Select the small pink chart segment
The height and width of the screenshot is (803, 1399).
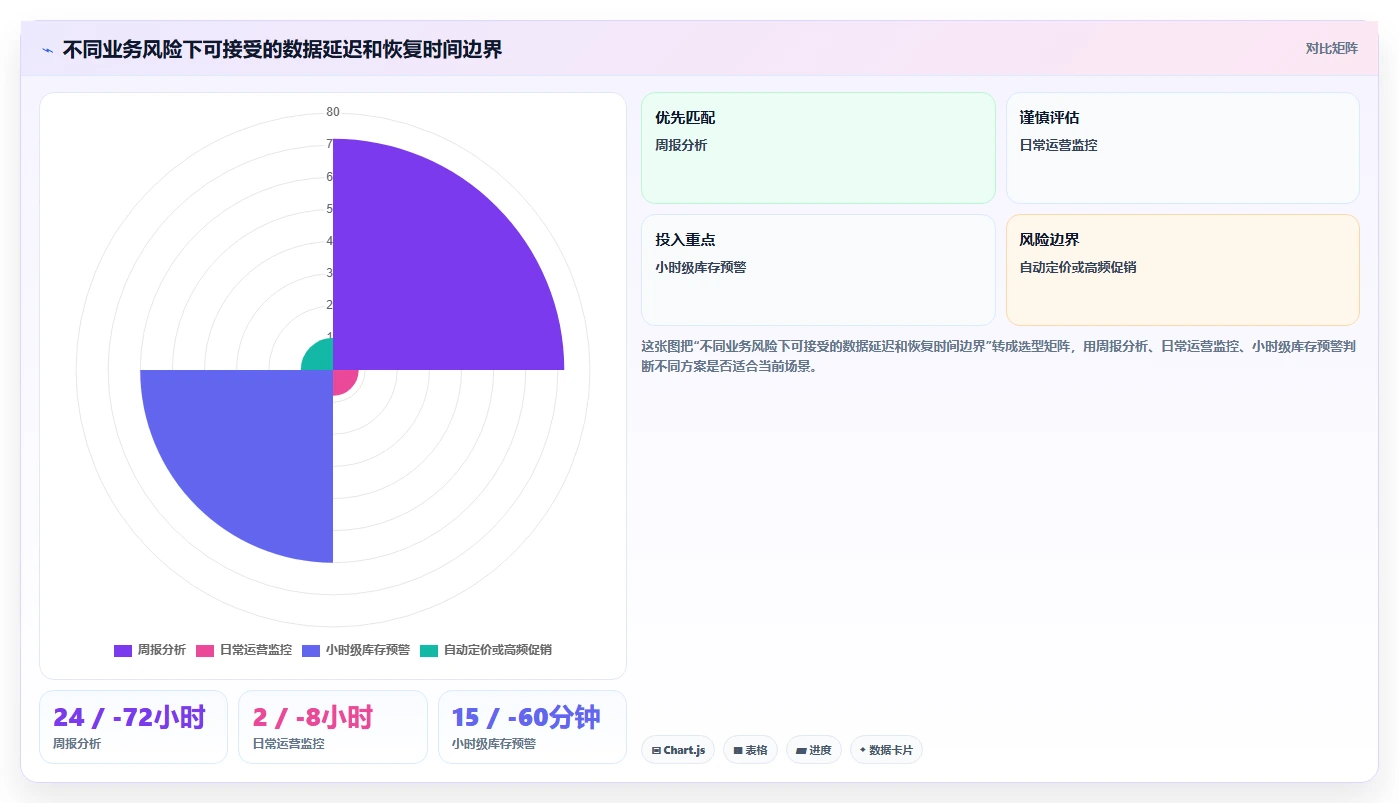(x=343, y=380)
